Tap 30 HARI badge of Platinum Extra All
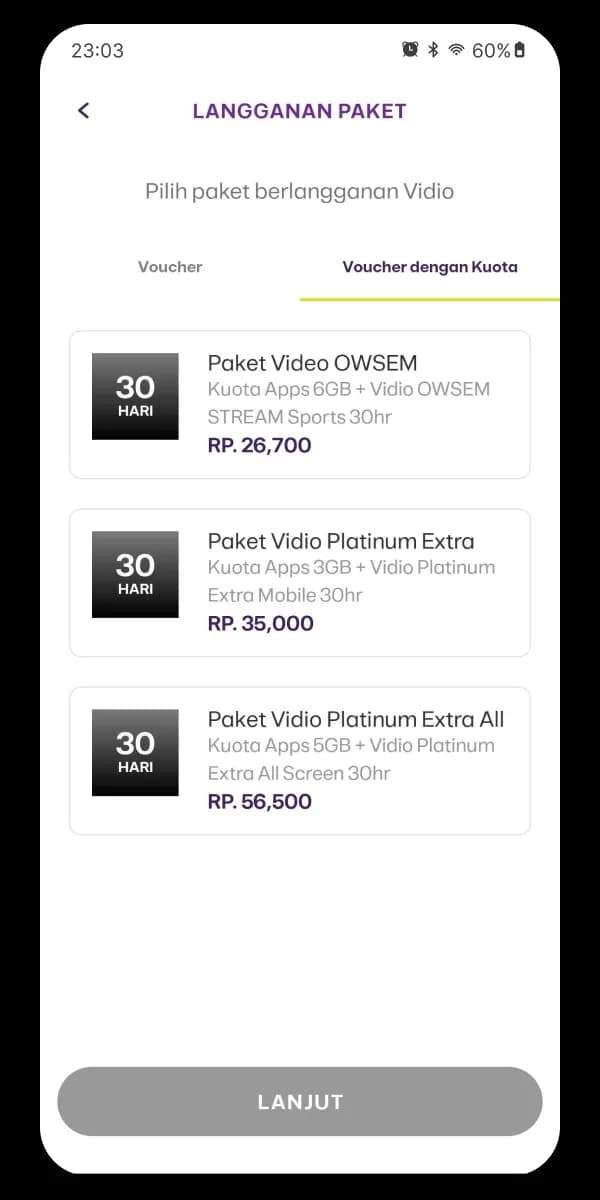The width and height of the screenshot is (600, 1200). pos(135,752)
